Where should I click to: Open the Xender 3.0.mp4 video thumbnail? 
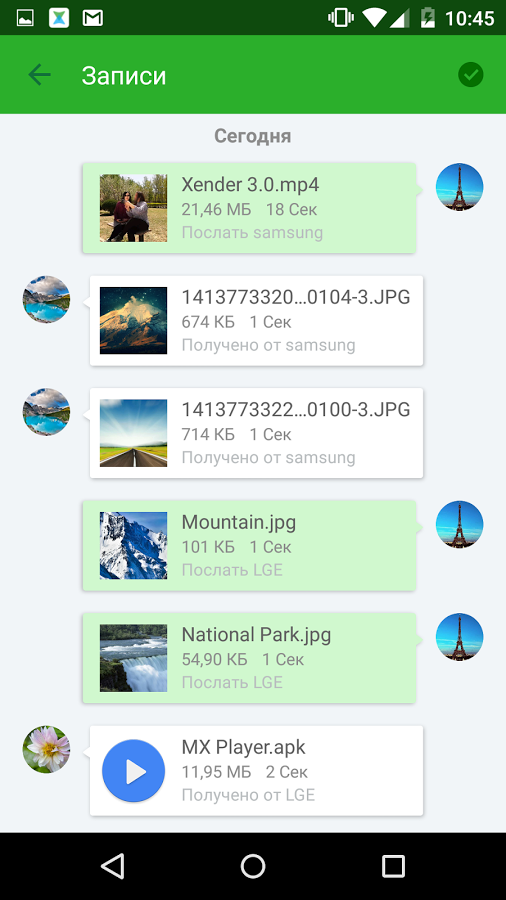[x=133, y=208]
